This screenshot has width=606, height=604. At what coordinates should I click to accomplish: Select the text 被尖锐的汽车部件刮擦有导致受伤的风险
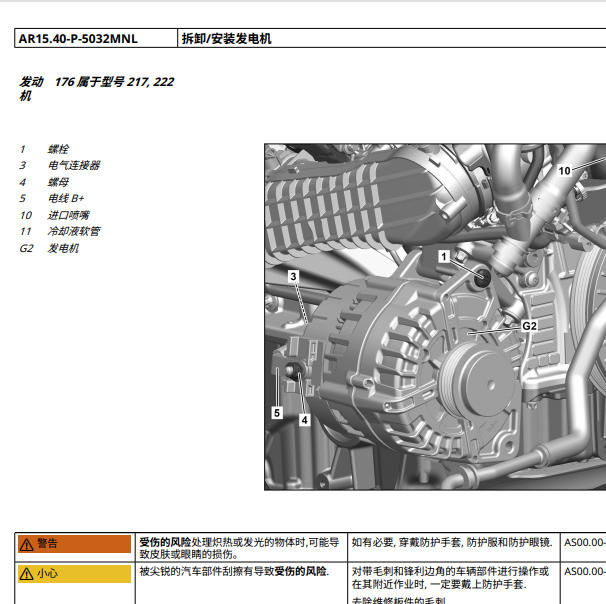[x=234, y=571]
